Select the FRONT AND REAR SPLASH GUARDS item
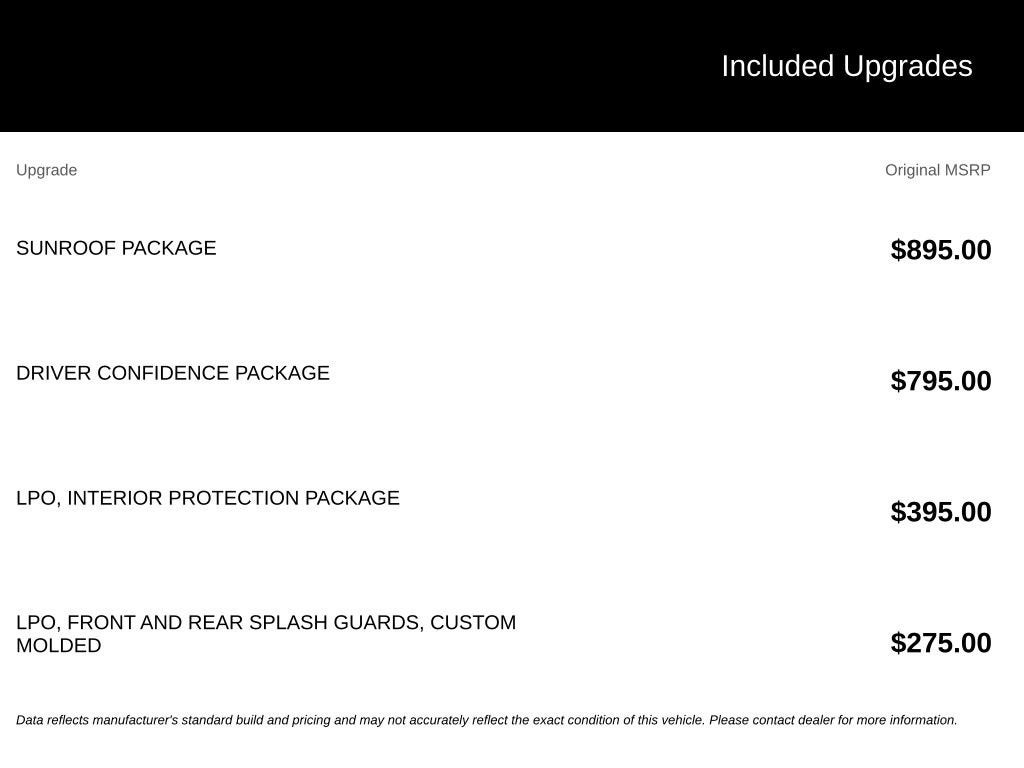Image resolution: width=1024 pixels, height=768 pixels. tap(266, 633)
